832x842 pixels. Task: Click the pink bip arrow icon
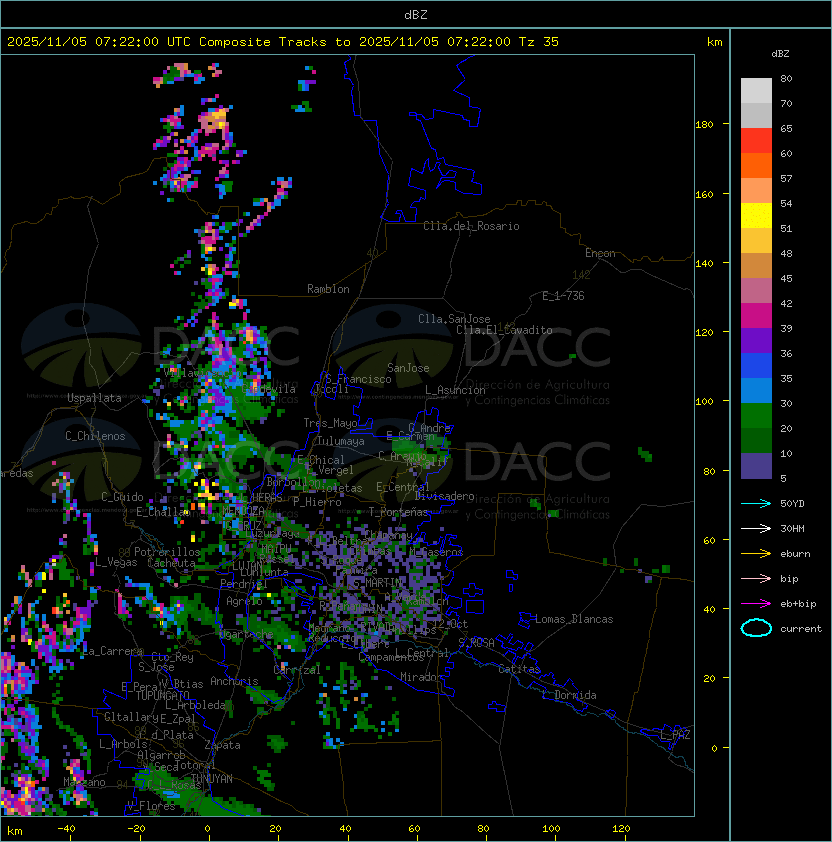click(x=756, y=578)
